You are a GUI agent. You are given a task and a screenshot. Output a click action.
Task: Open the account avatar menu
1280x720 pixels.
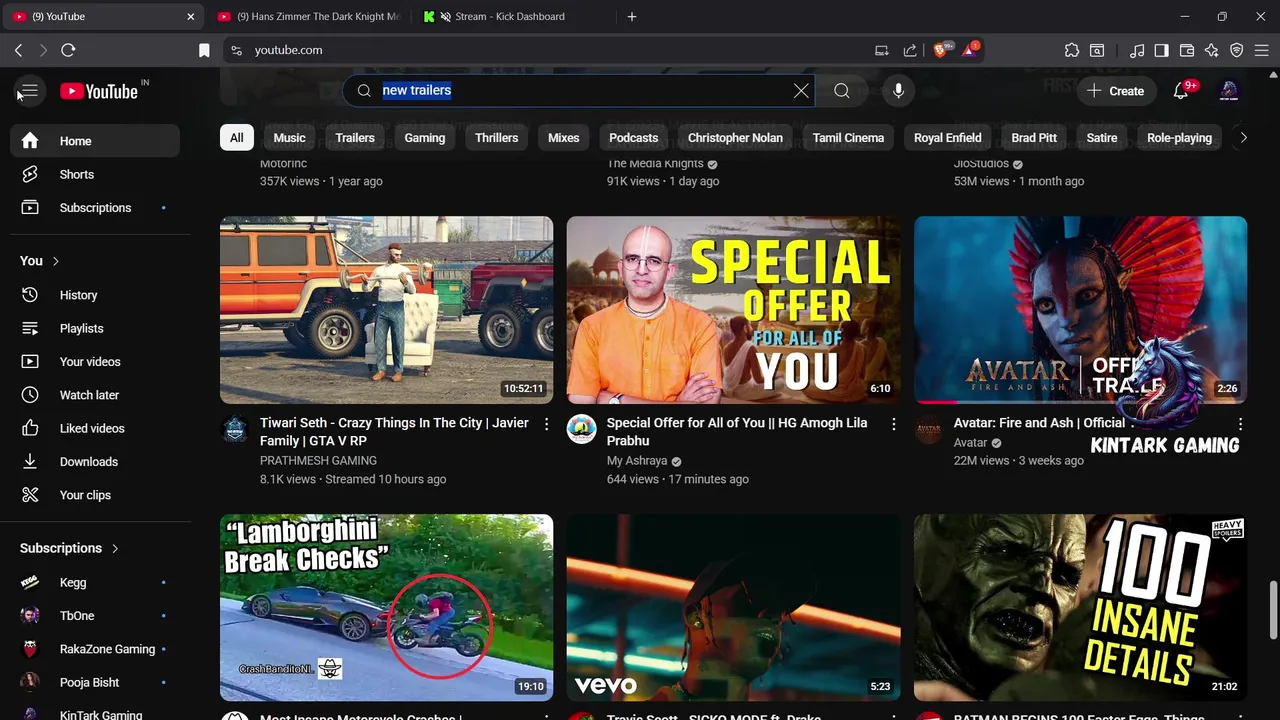(1229, 91)
